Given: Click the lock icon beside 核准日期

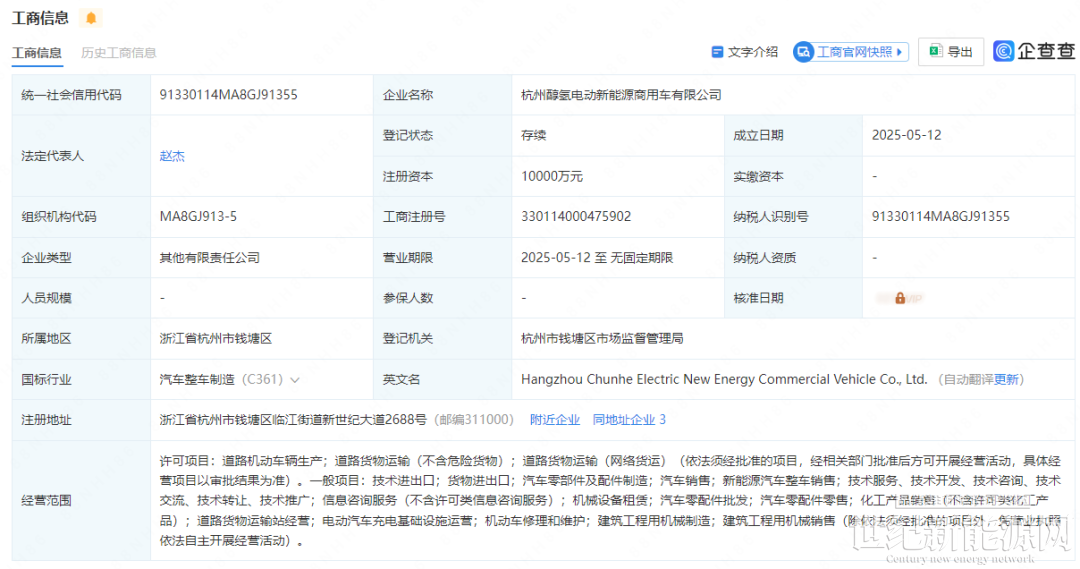Looking at the screenshot, I should click(x=900, y=298).
